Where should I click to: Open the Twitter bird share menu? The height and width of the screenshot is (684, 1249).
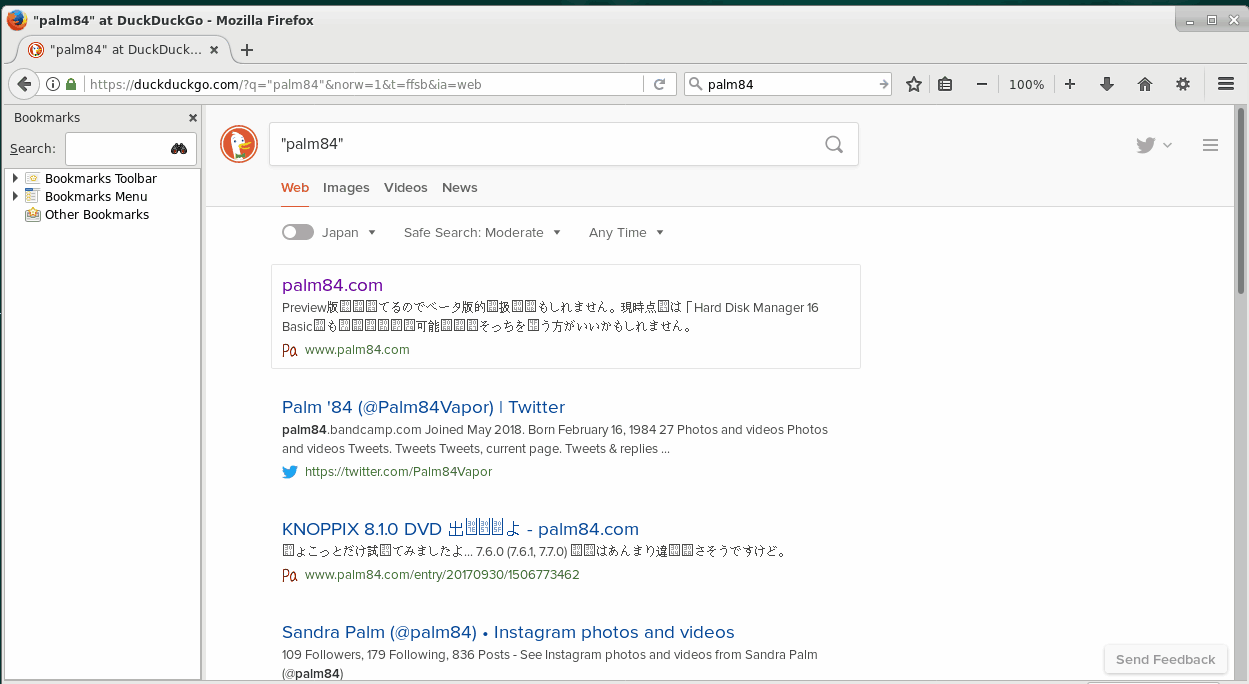coord(1154,145)
